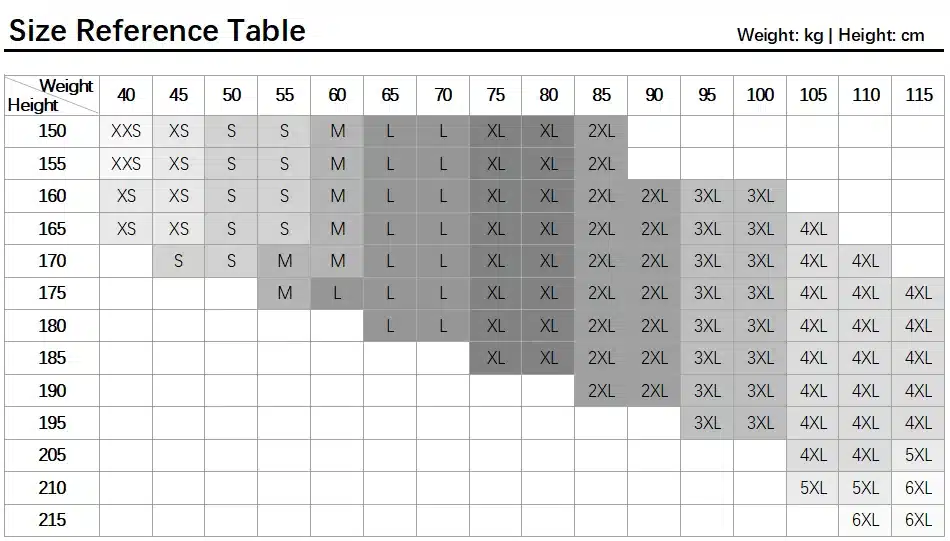Select the 6XL cell under weight 110, height 215
950x541 pixels.
pos(865,520)
